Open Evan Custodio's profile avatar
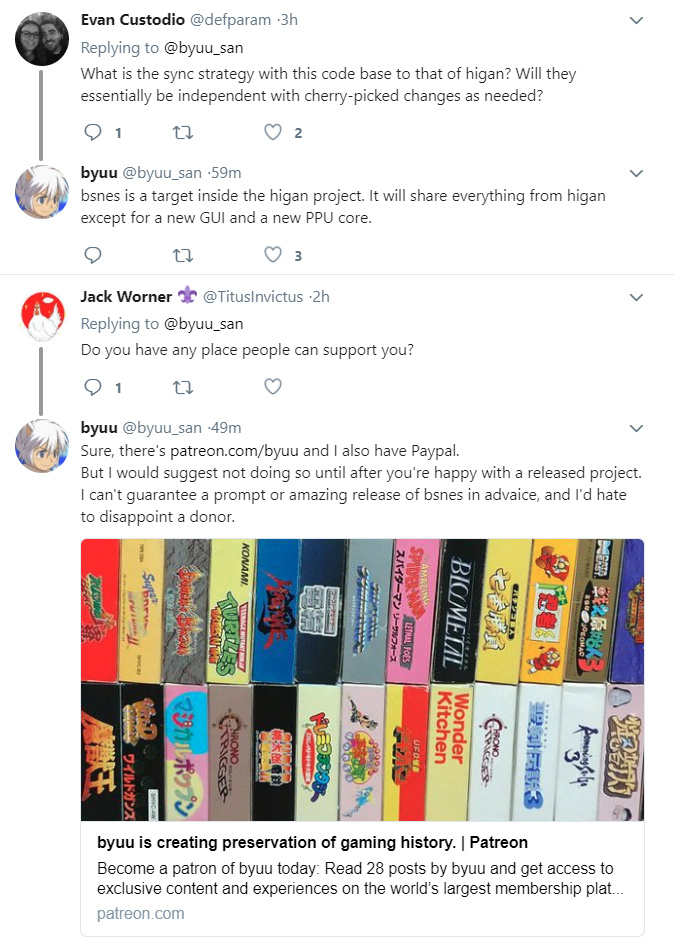The height and width of the screenshot is (949, 674). [x=42, y=39]
